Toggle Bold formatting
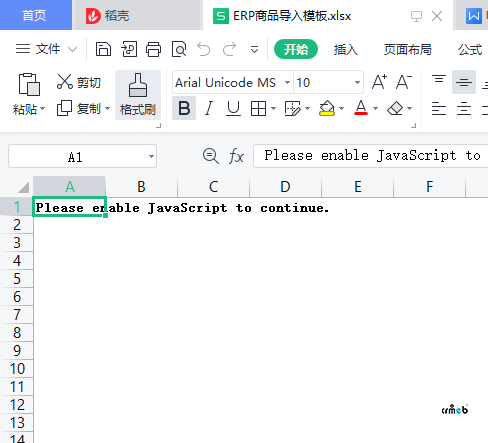This screenshot has width=488, height=443. click(x=184, y=108)
